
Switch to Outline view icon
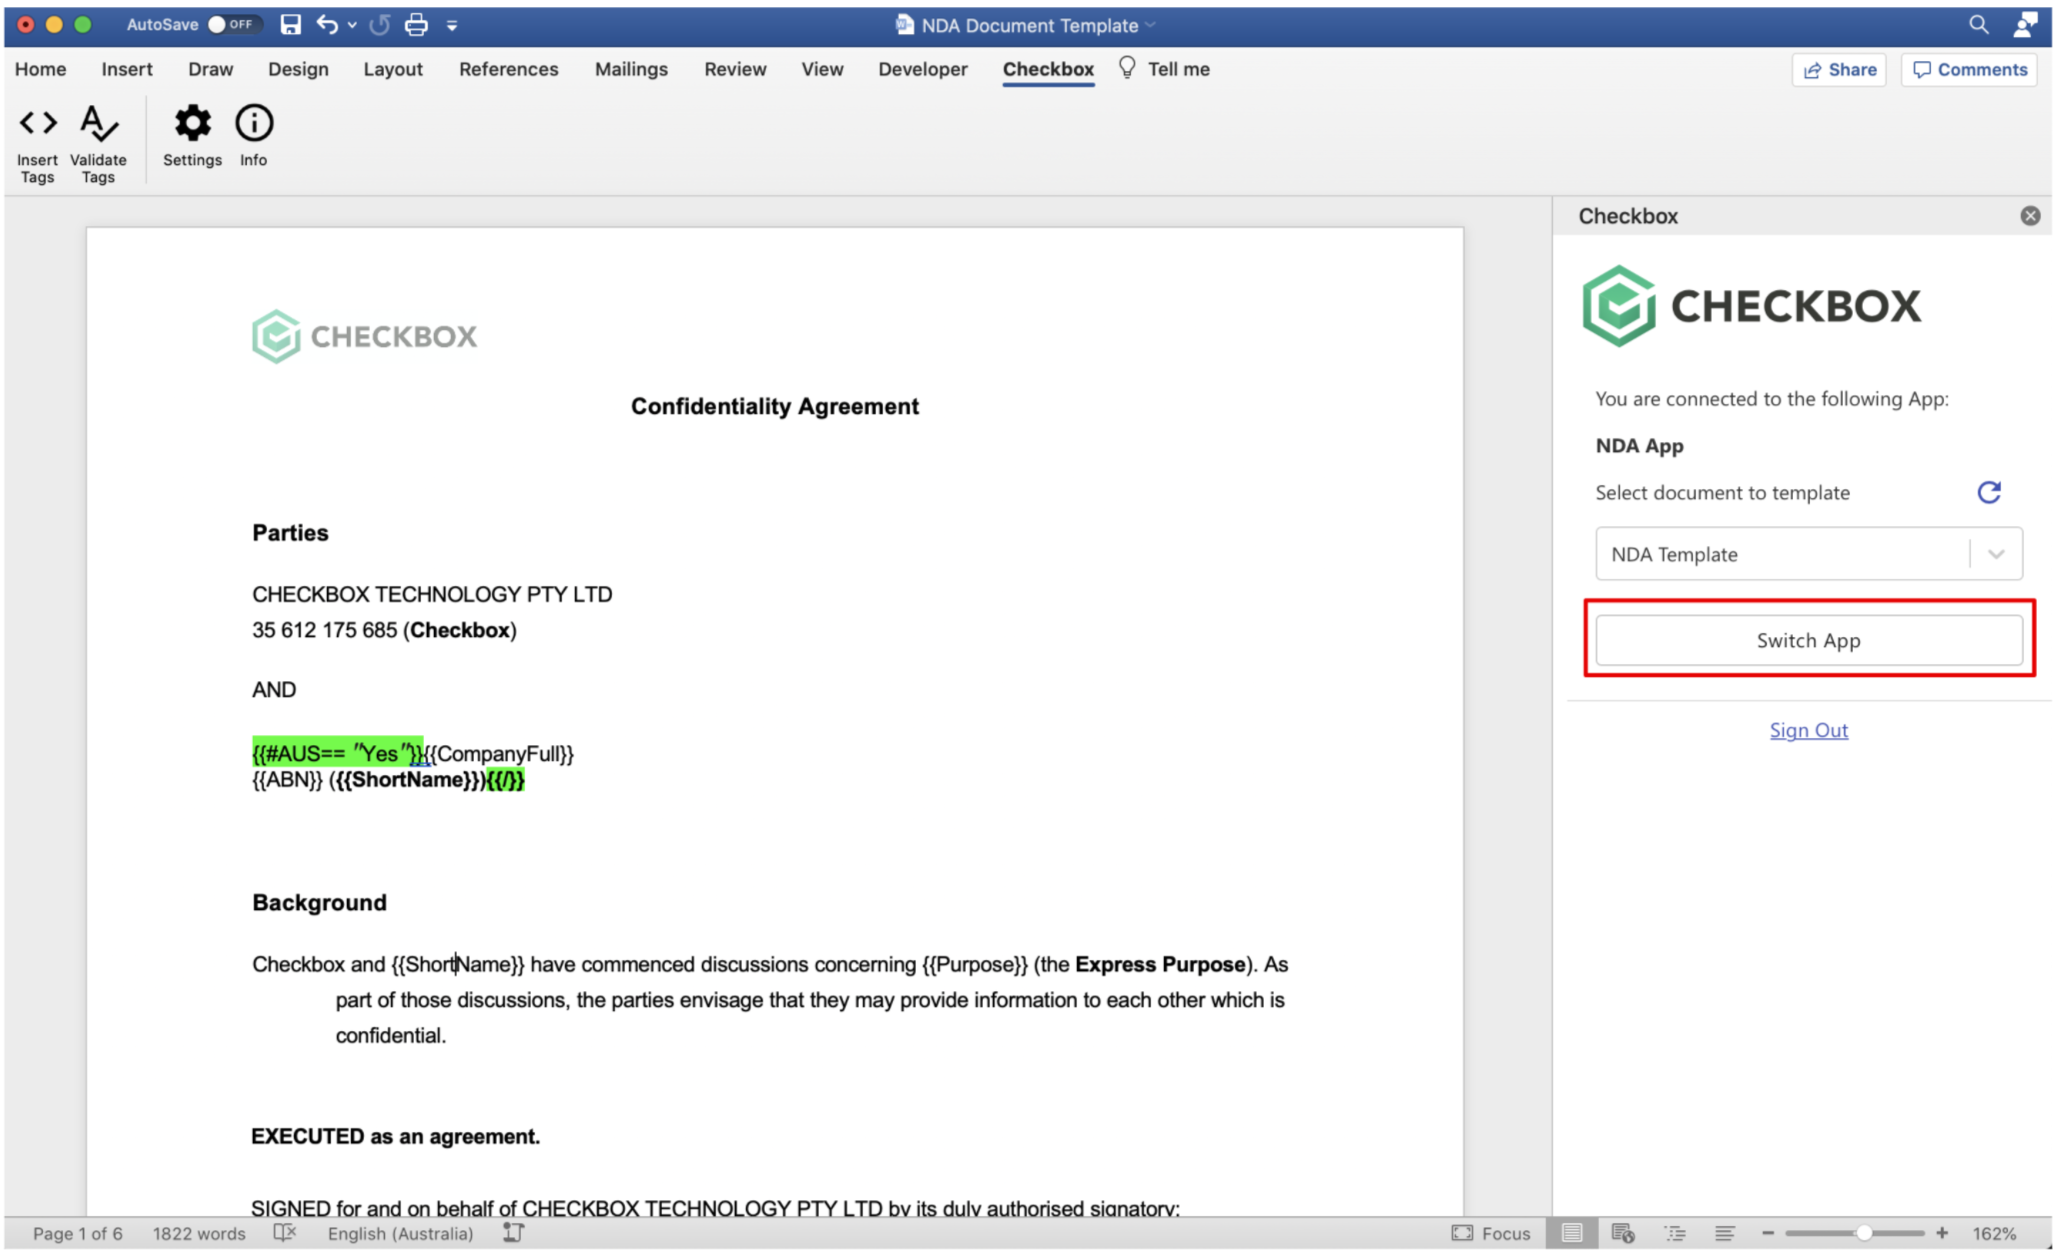tap(1675, 1233)
